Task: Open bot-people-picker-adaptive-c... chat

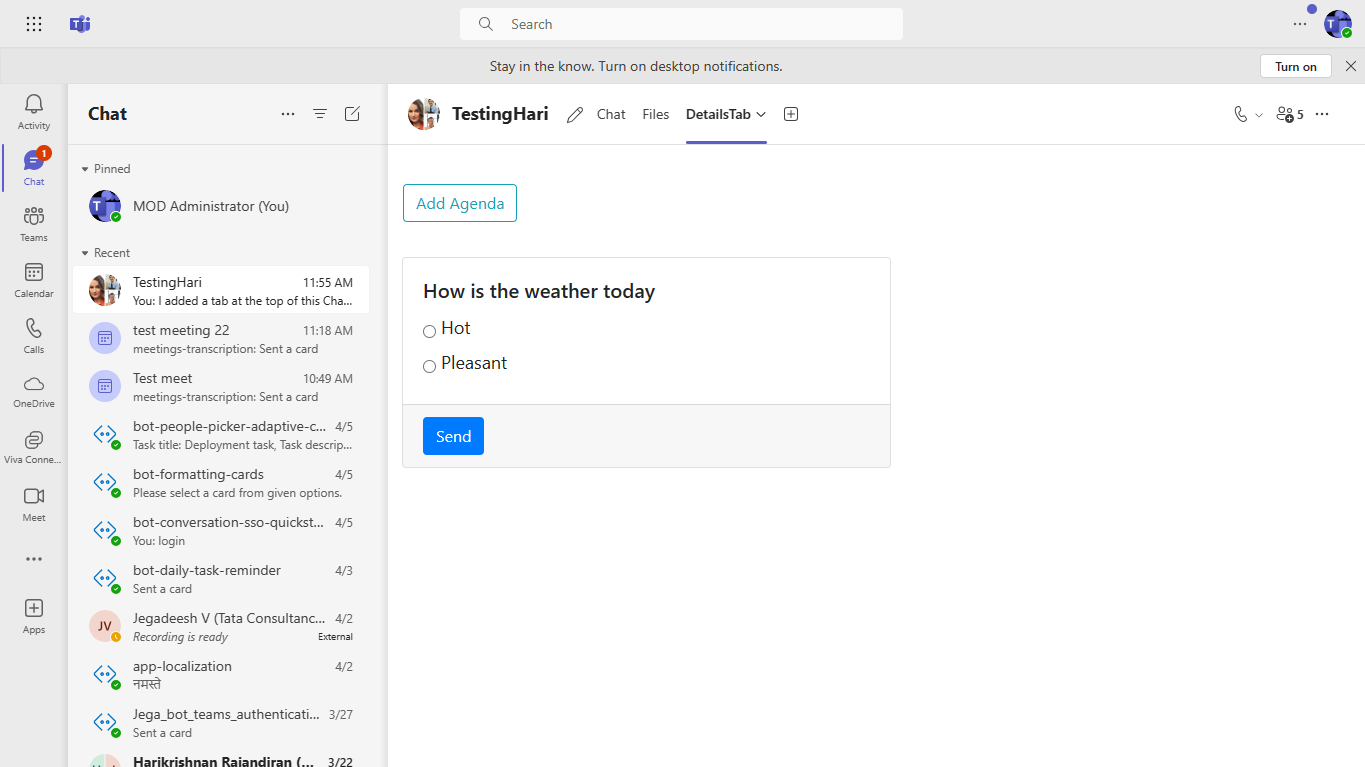Action: (x=221, y=434)
